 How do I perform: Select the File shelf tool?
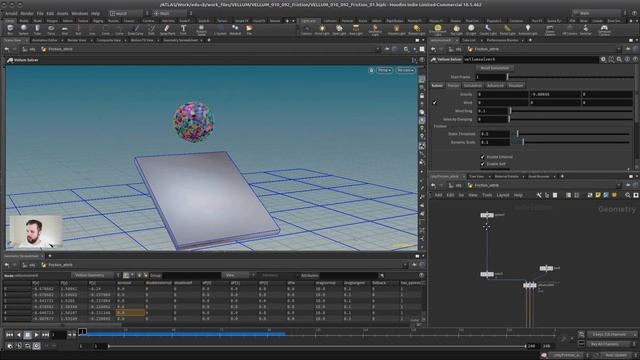coord(249,29)
